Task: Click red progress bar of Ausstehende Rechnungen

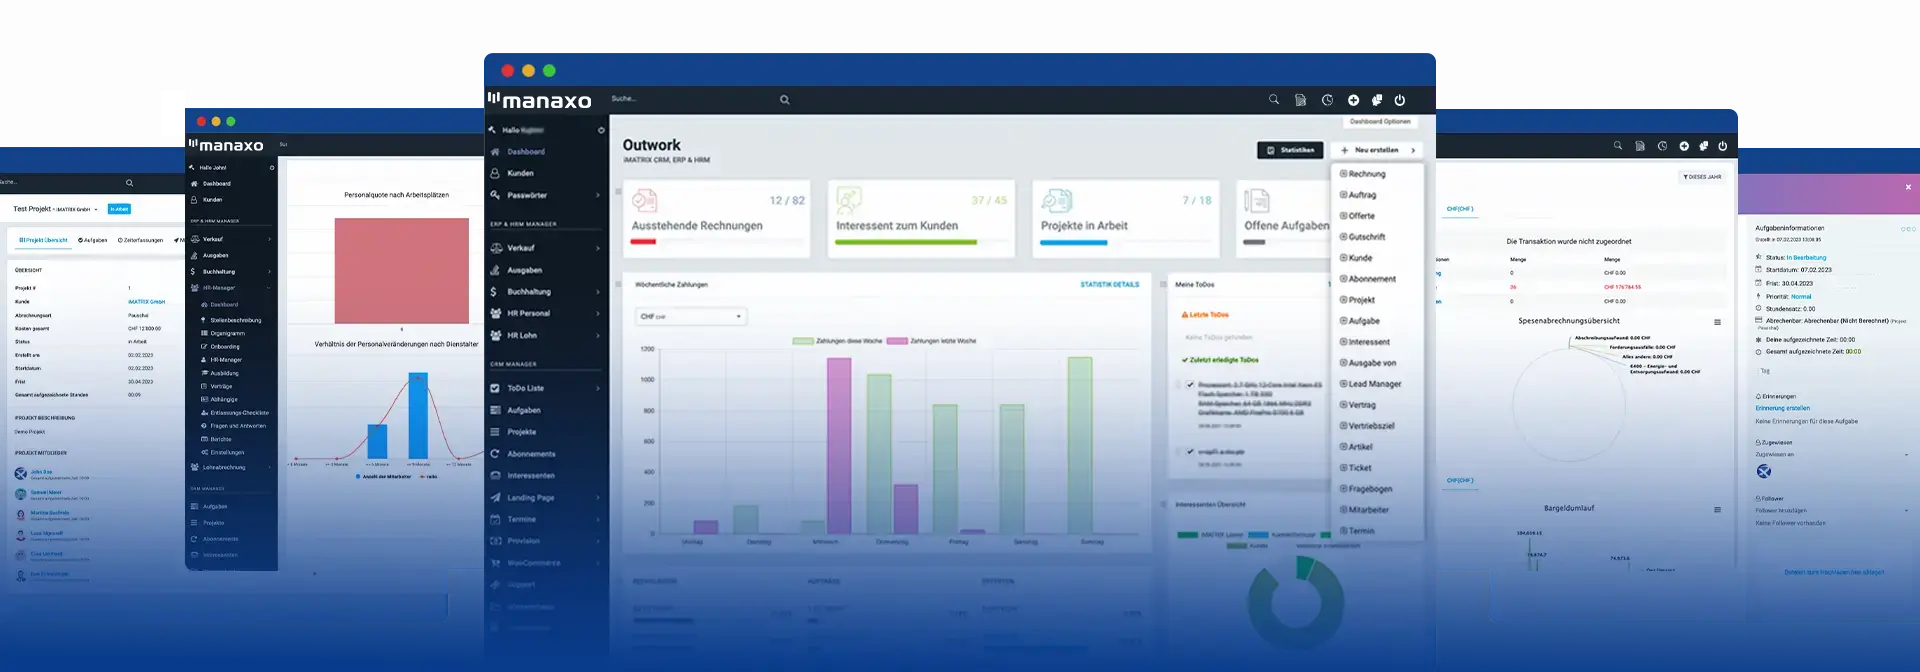Action: [643, 242]
